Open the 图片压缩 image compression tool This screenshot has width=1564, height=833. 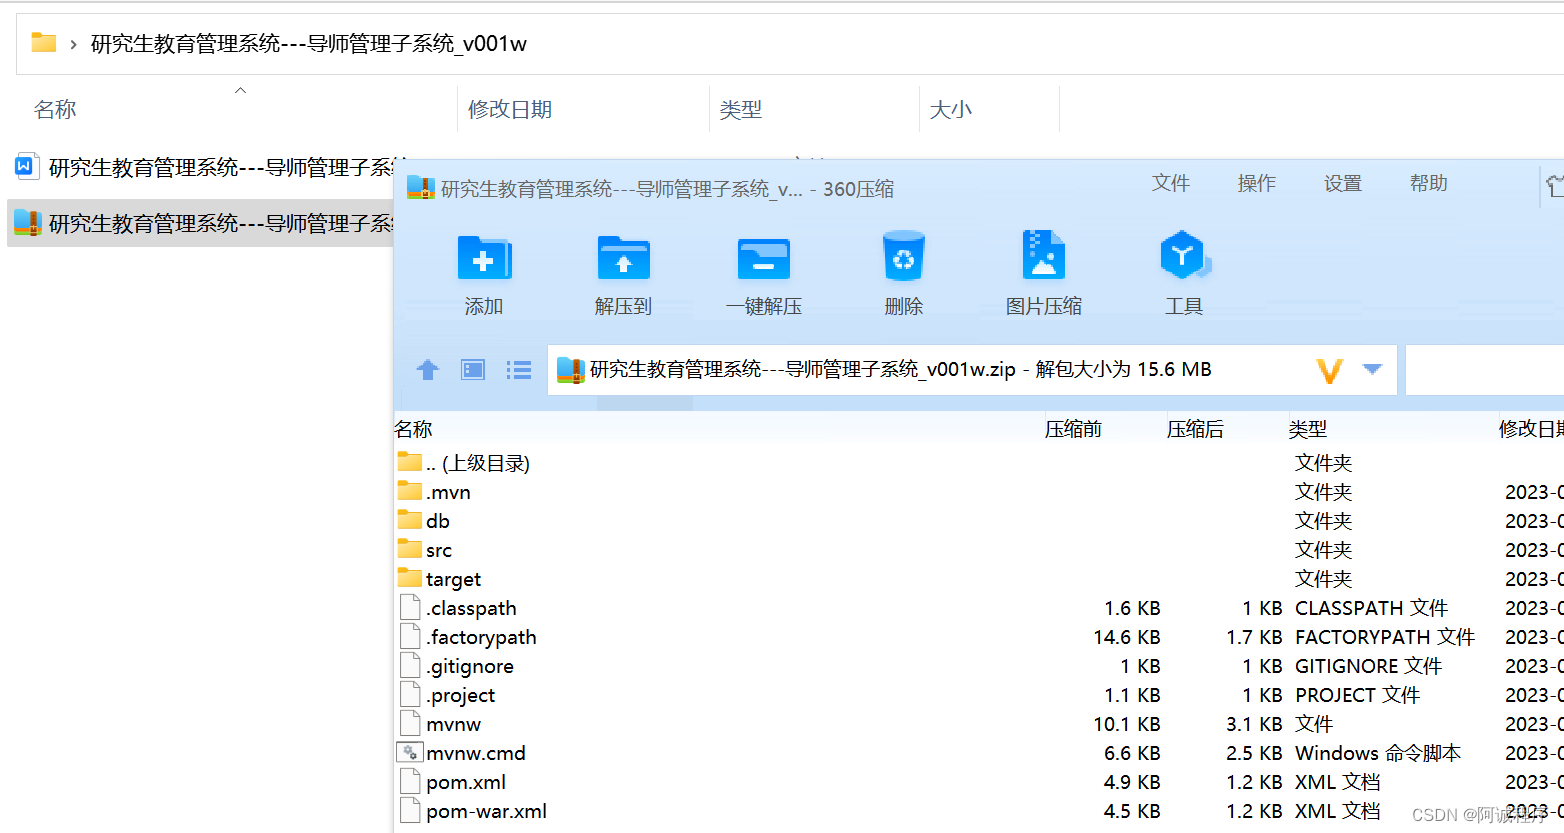1043,255
